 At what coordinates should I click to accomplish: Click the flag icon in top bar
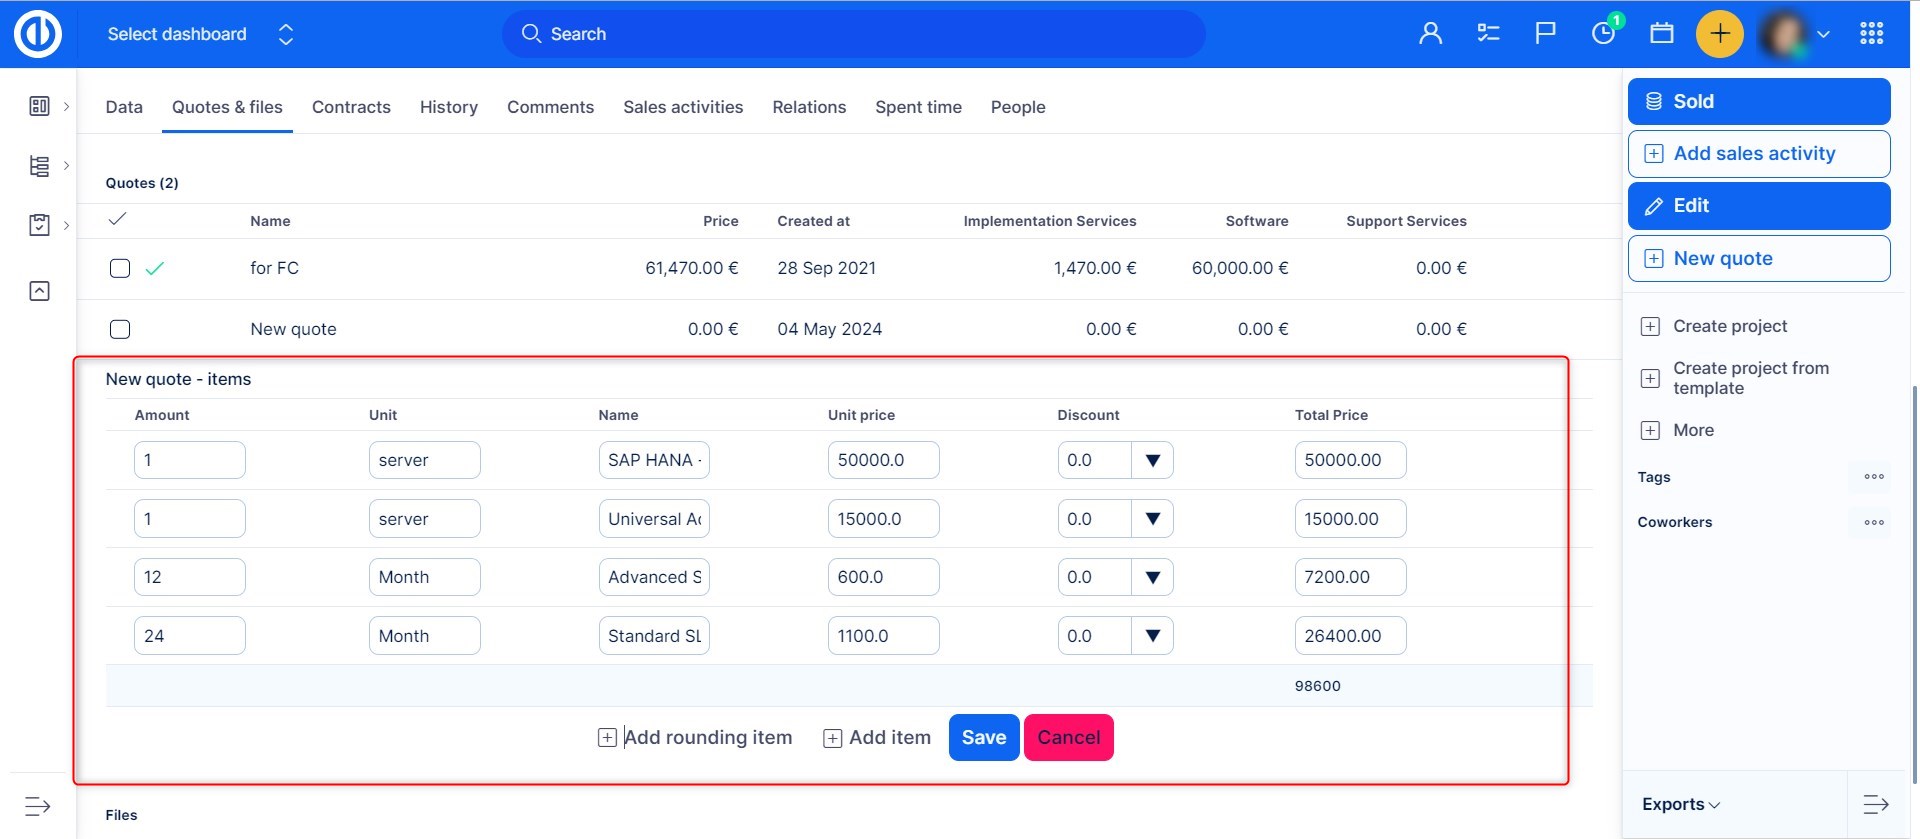point(1545,34)
